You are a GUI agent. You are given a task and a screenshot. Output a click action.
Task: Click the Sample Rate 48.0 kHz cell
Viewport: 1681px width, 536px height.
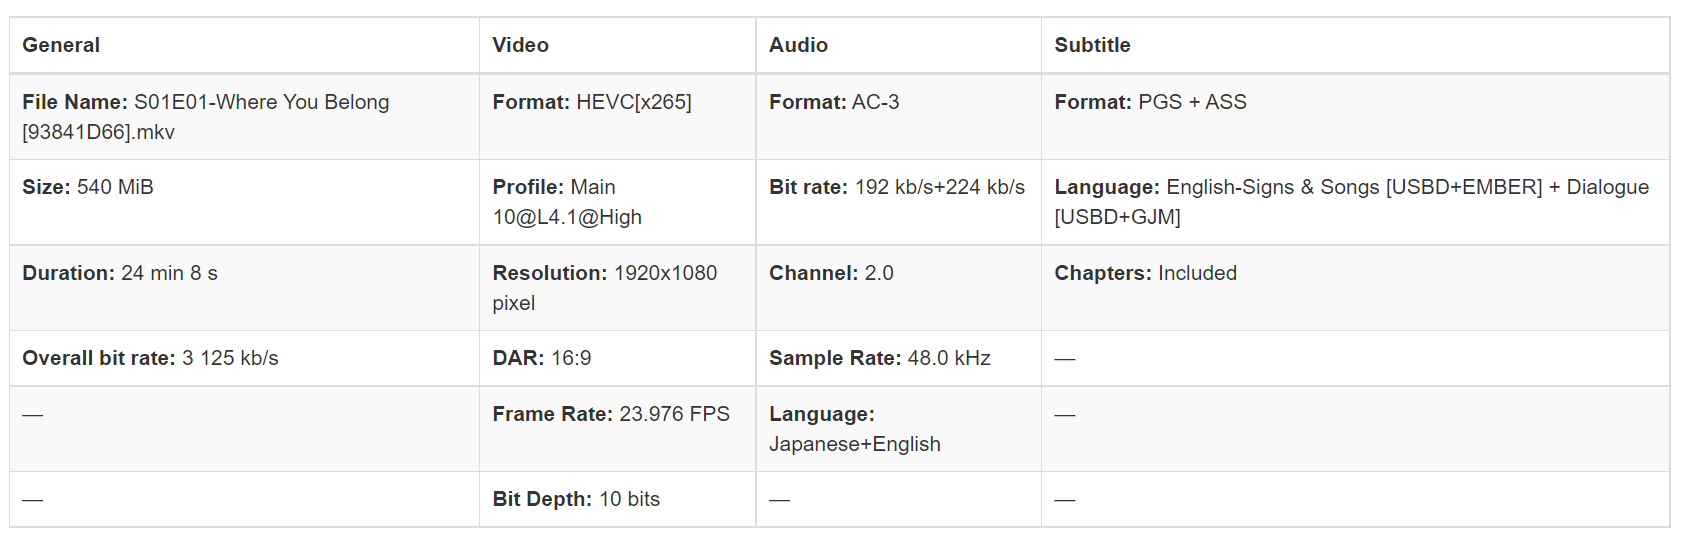tap(898, 358)
